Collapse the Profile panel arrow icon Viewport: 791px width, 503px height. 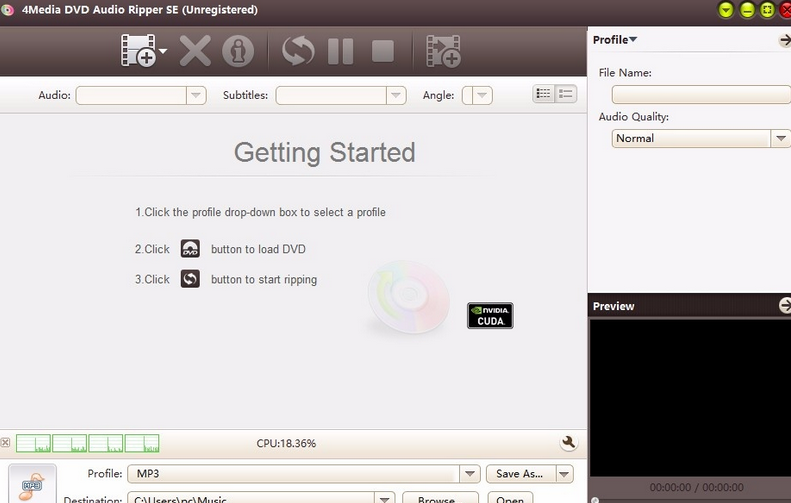[x=785, y=40]
